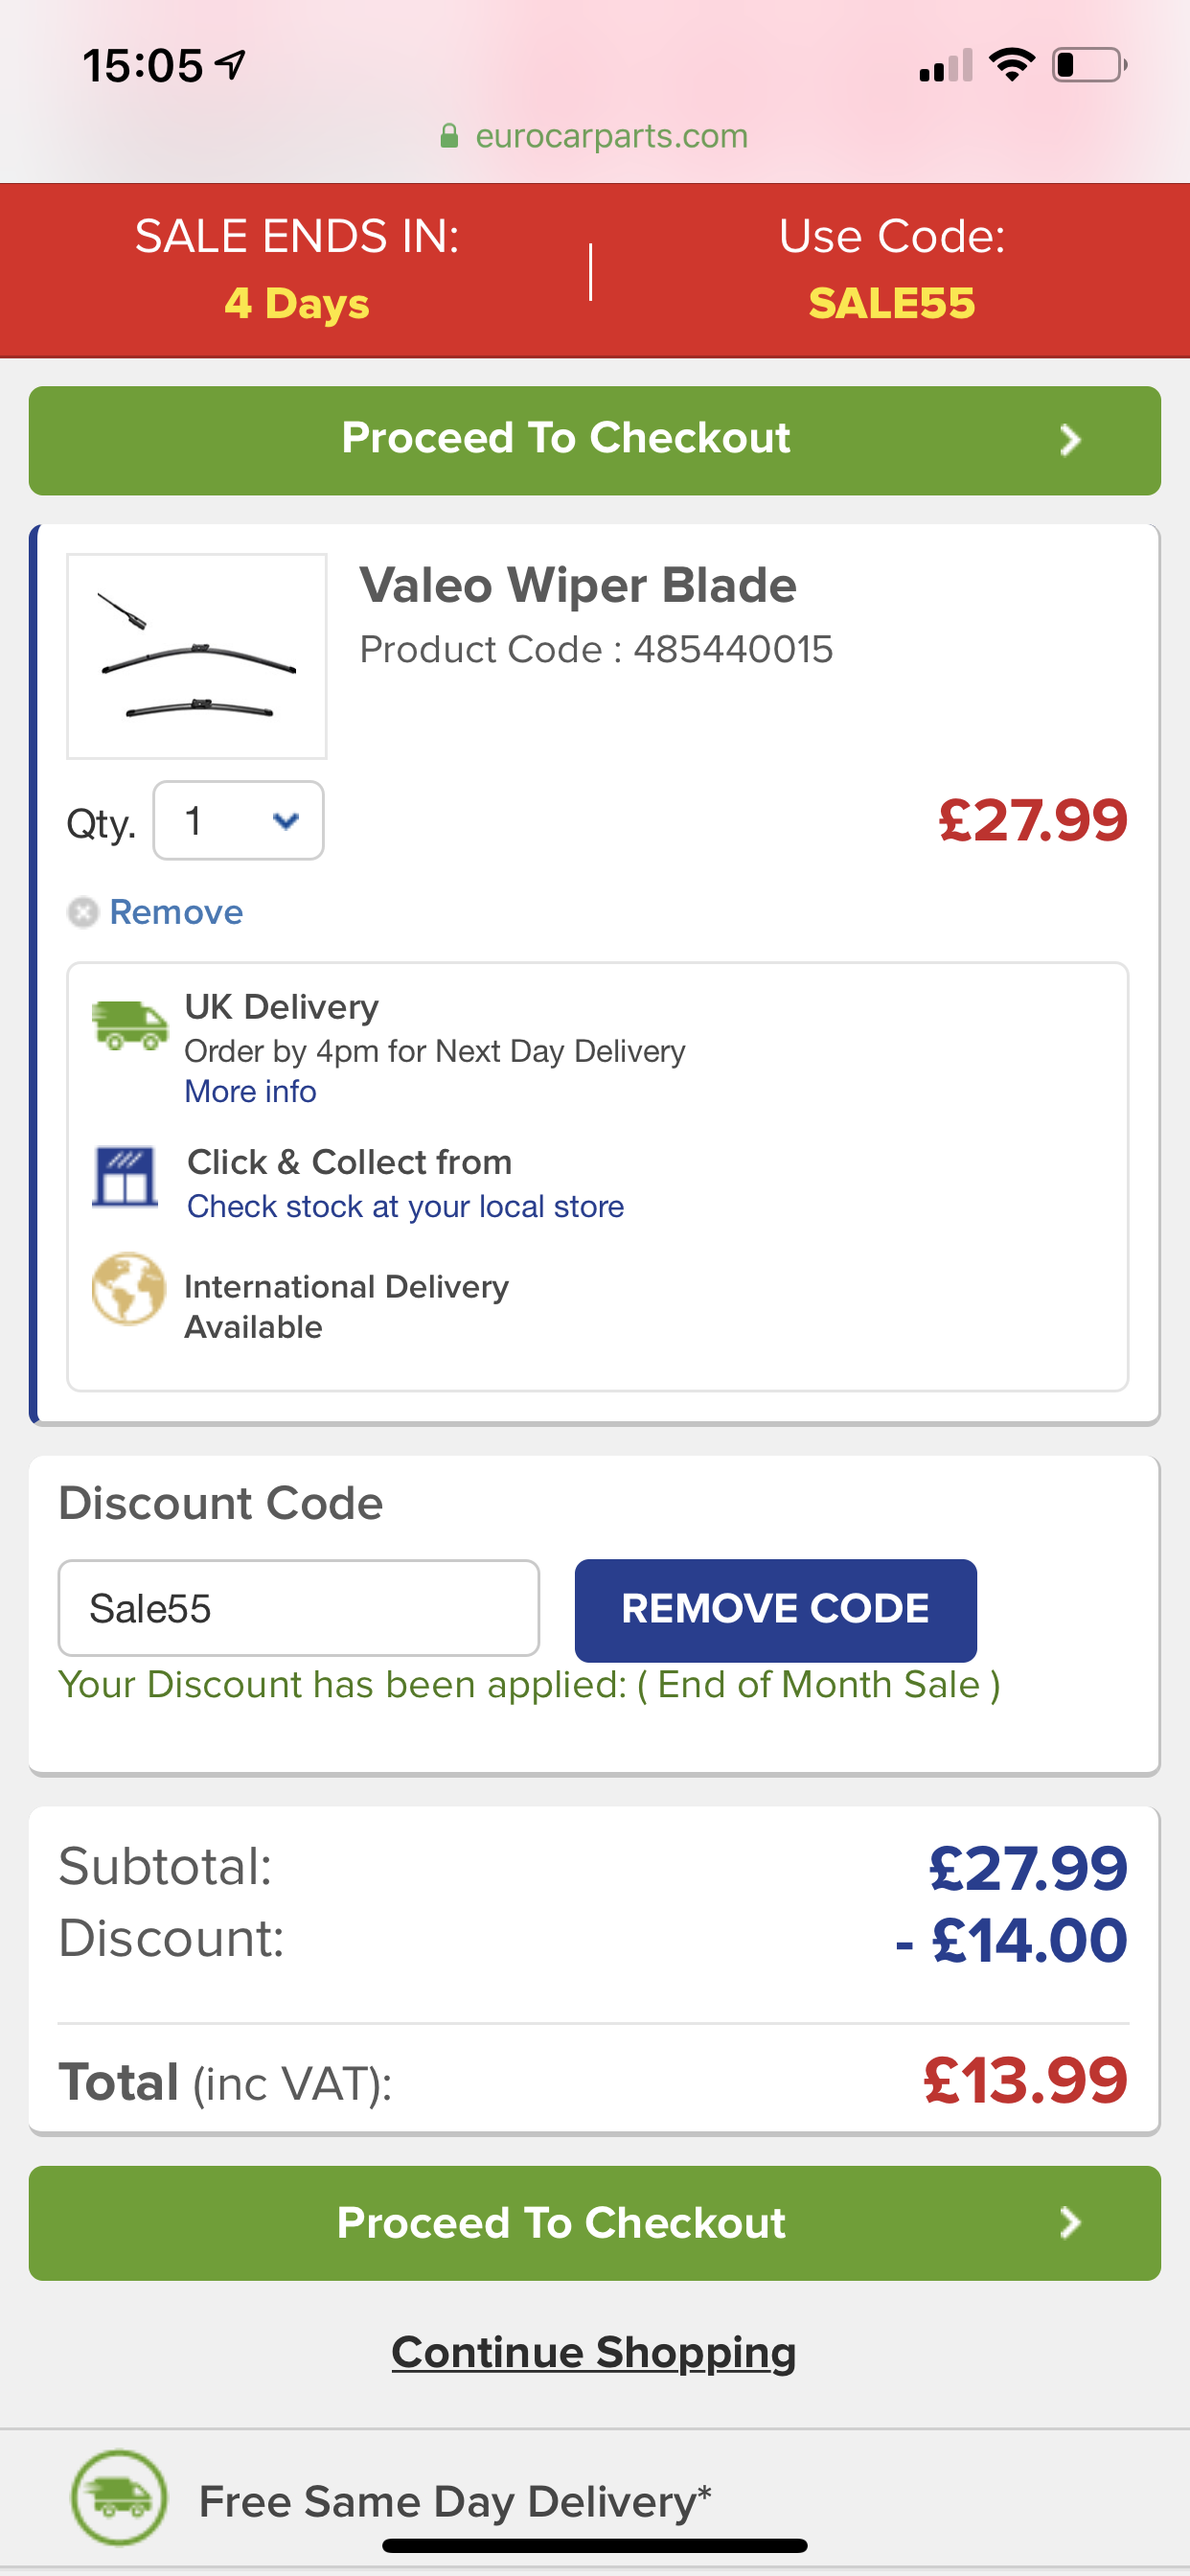The image size is (1190, 2576).
Task: Tap the International Delivery globe icon
Action: 128,1289
